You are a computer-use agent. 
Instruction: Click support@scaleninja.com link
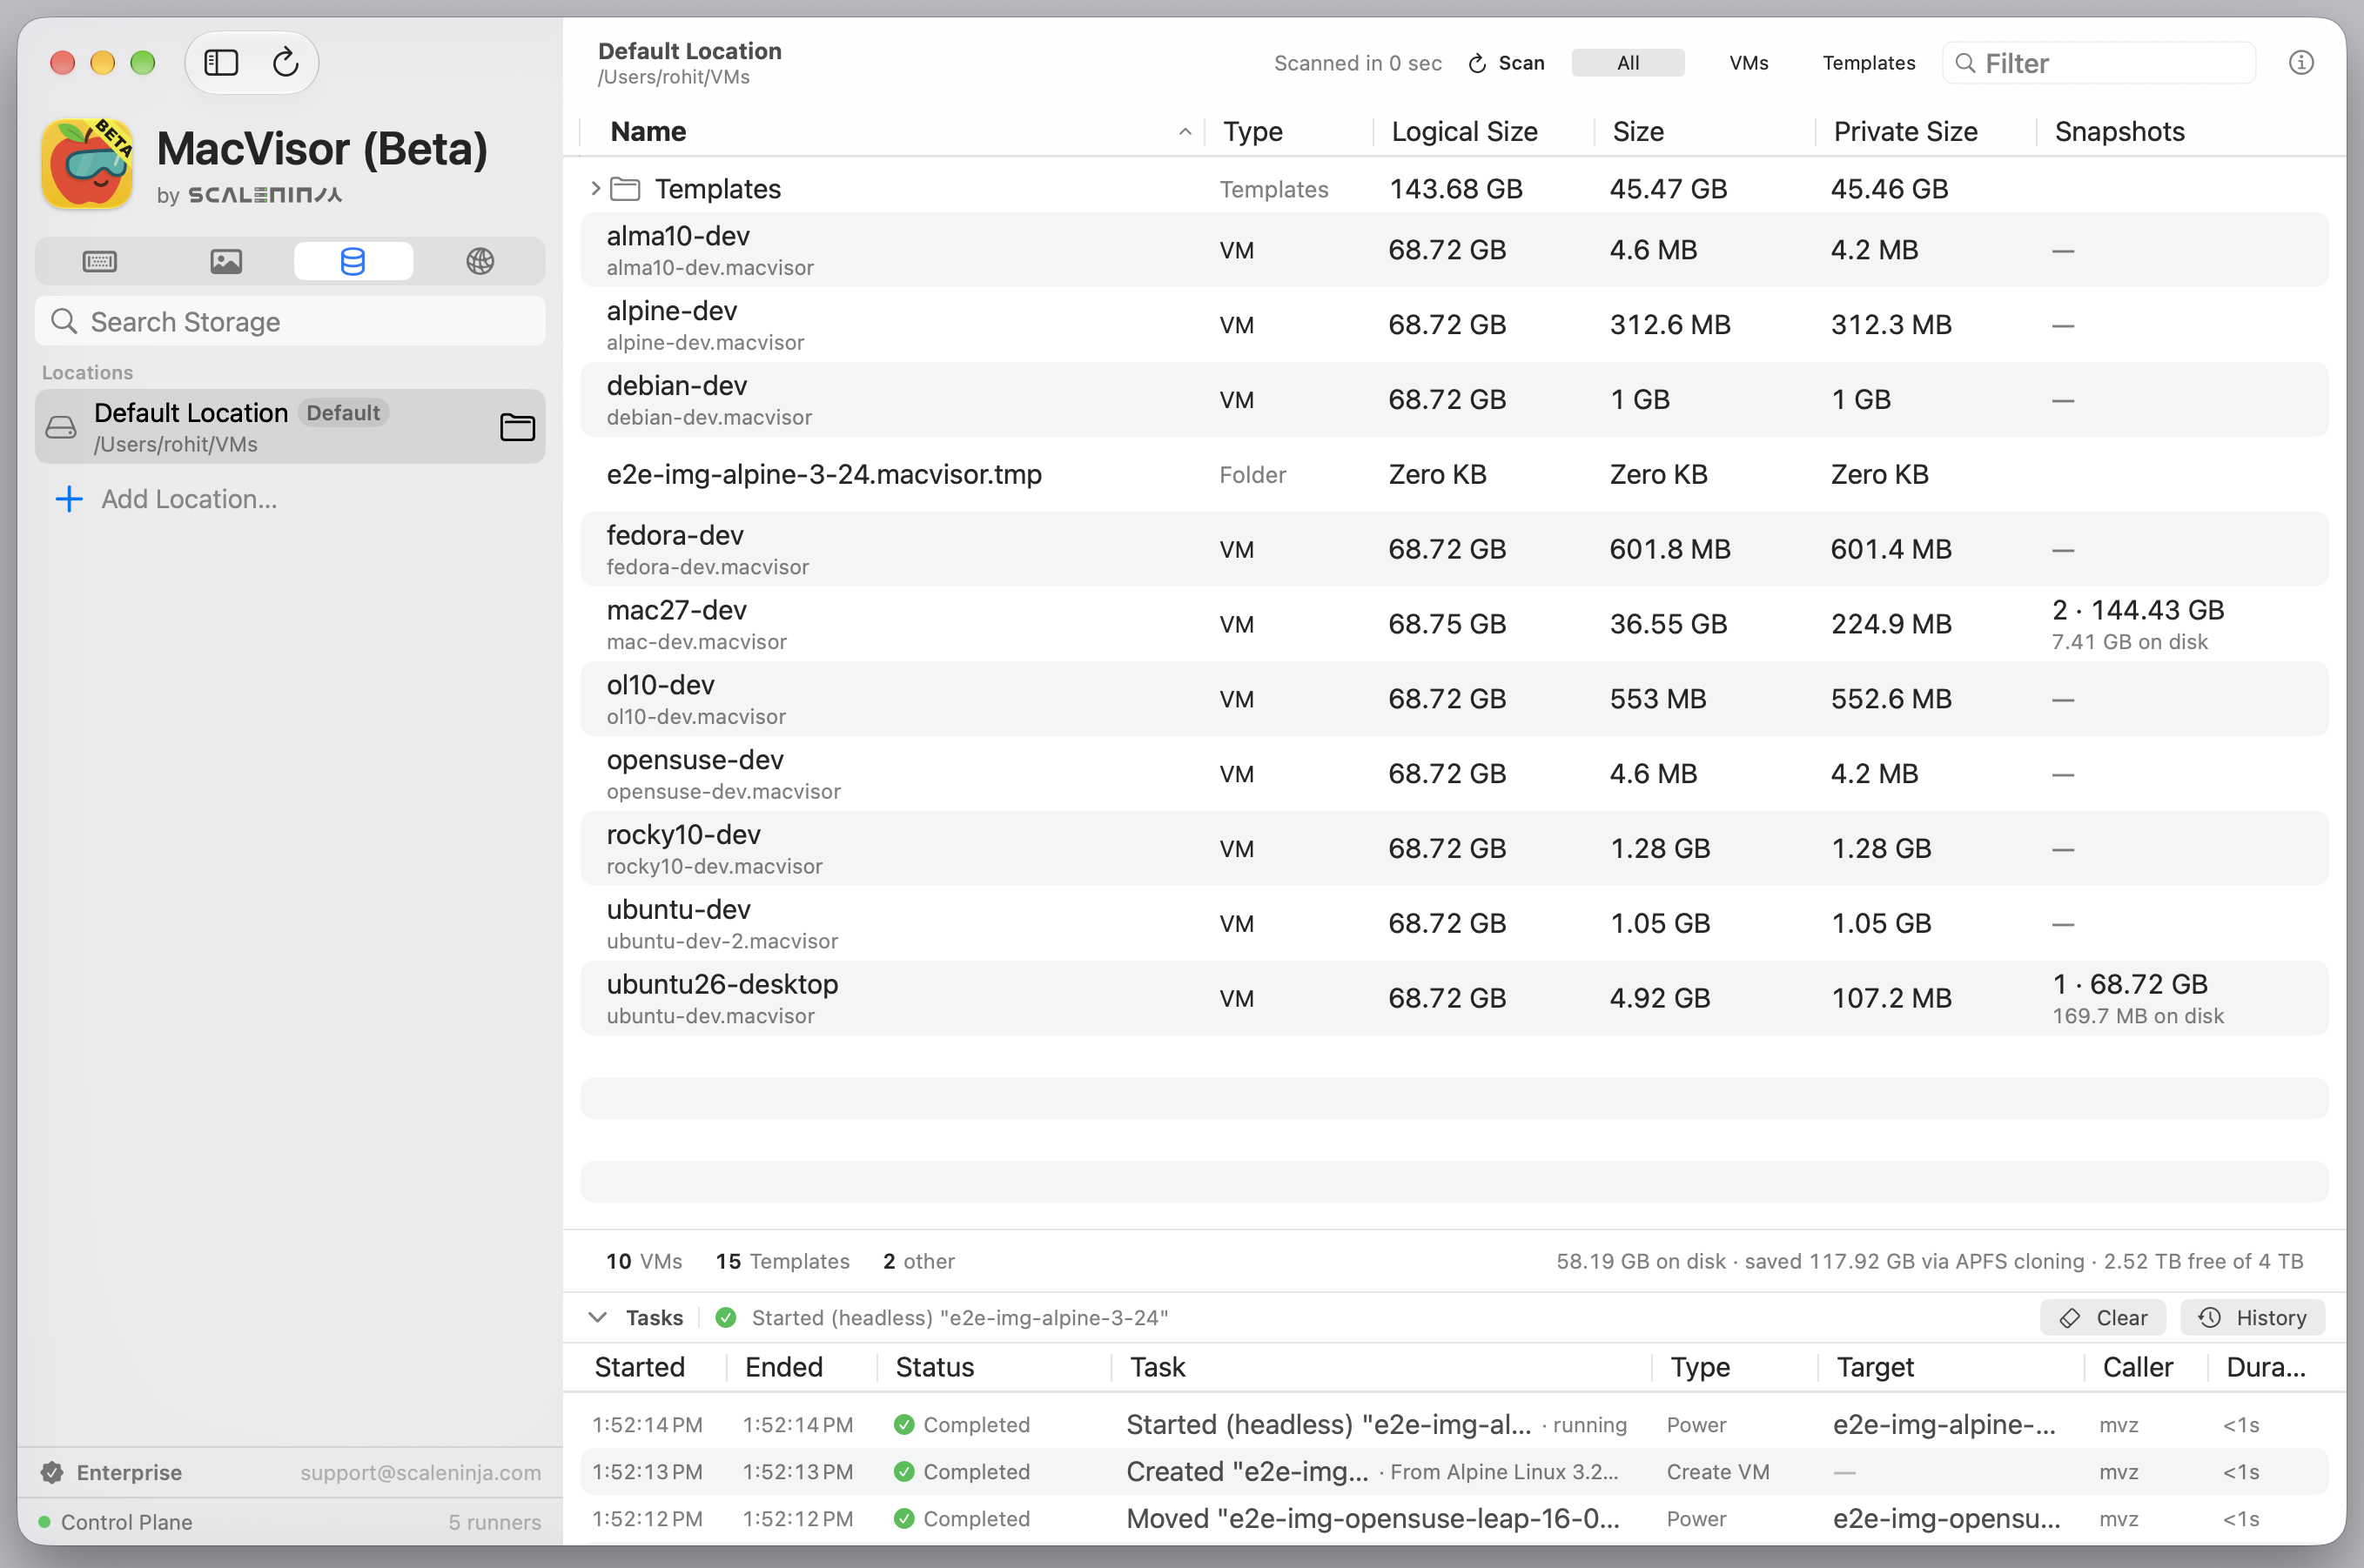[x=420, y=1472]
